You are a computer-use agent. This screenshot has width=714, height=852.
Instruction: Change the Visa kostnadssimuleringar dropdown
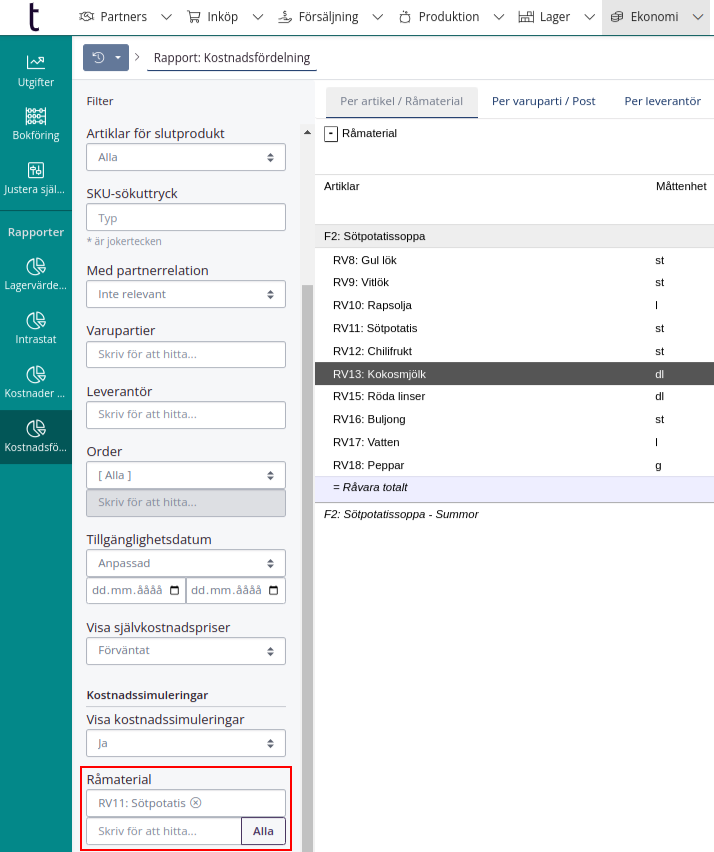[186, 743]
